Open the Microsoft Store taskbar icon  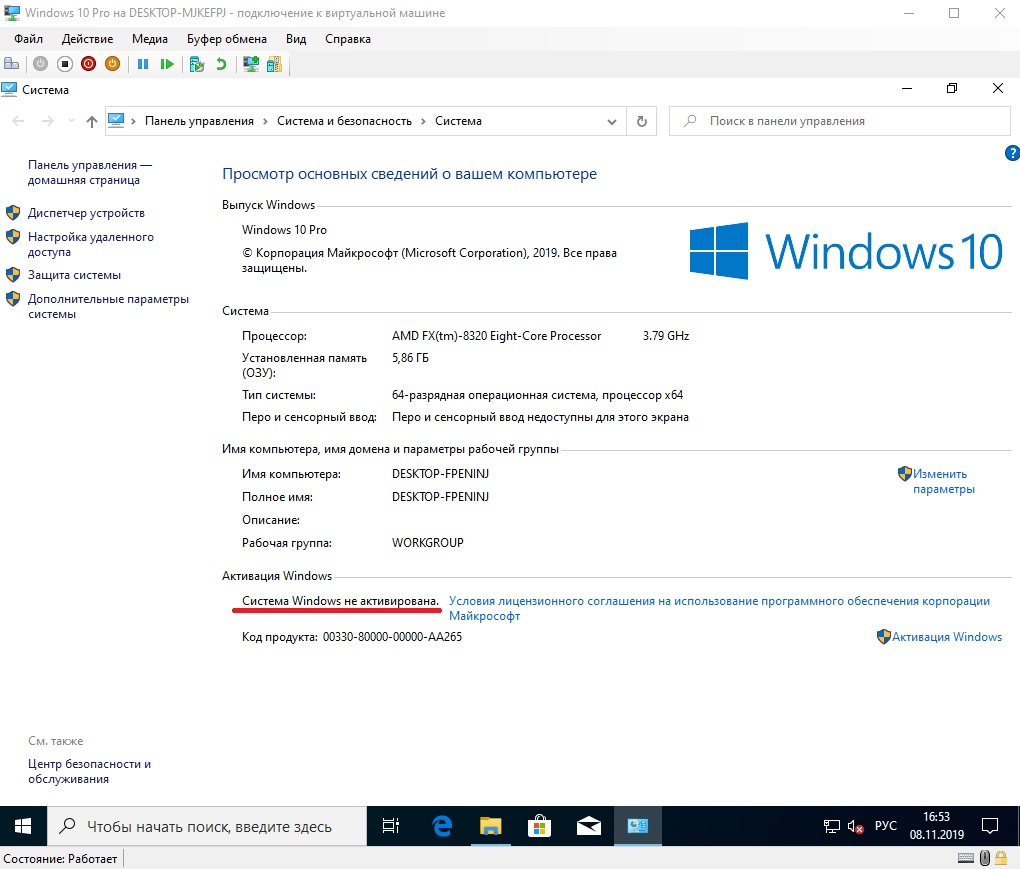click(x=539, y=826)
